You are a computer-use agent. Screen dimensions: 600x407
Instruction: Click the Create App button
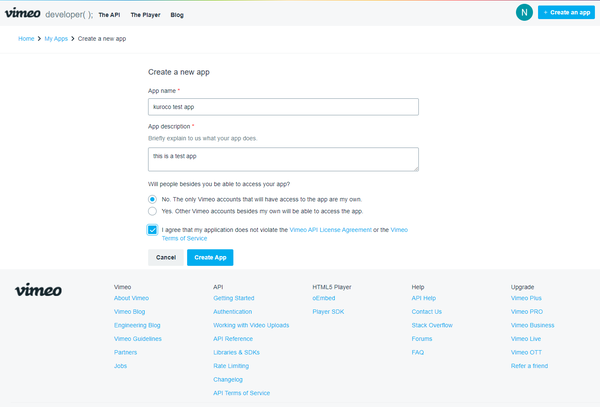[x=210, y=257]
